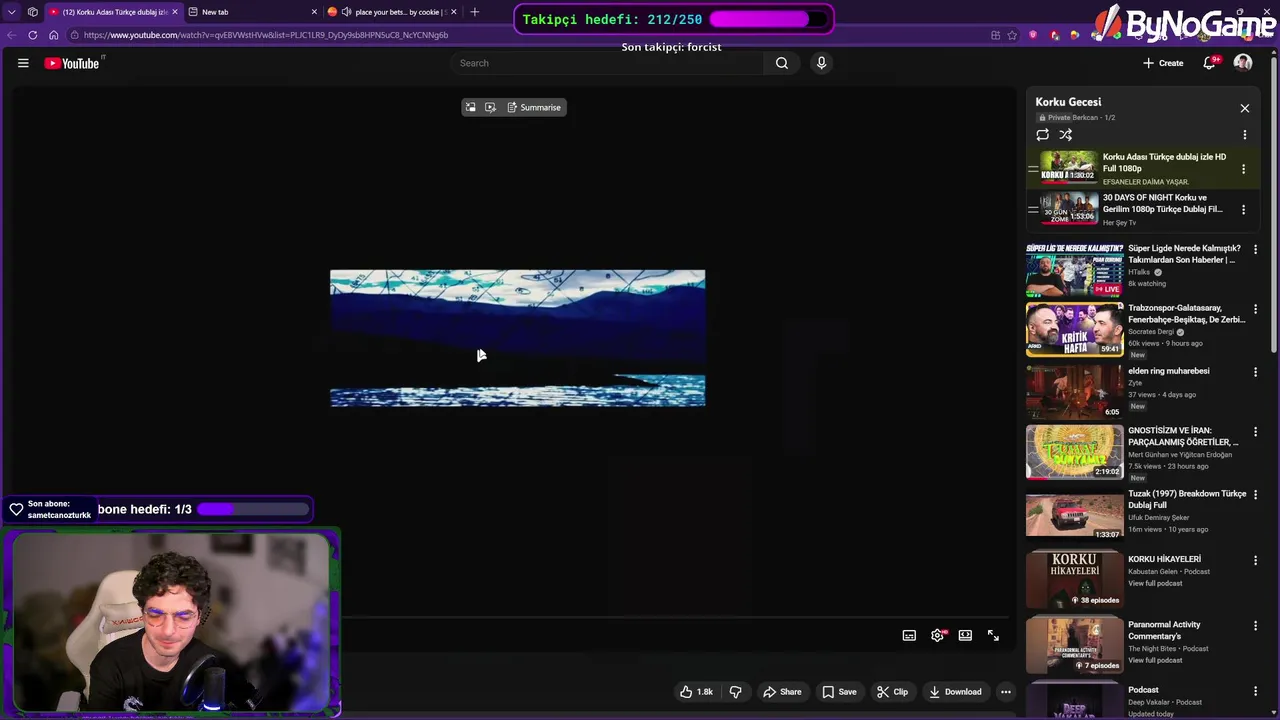Open YouTube notifications bell
1280x720 pixels.
click(1210, 63)
